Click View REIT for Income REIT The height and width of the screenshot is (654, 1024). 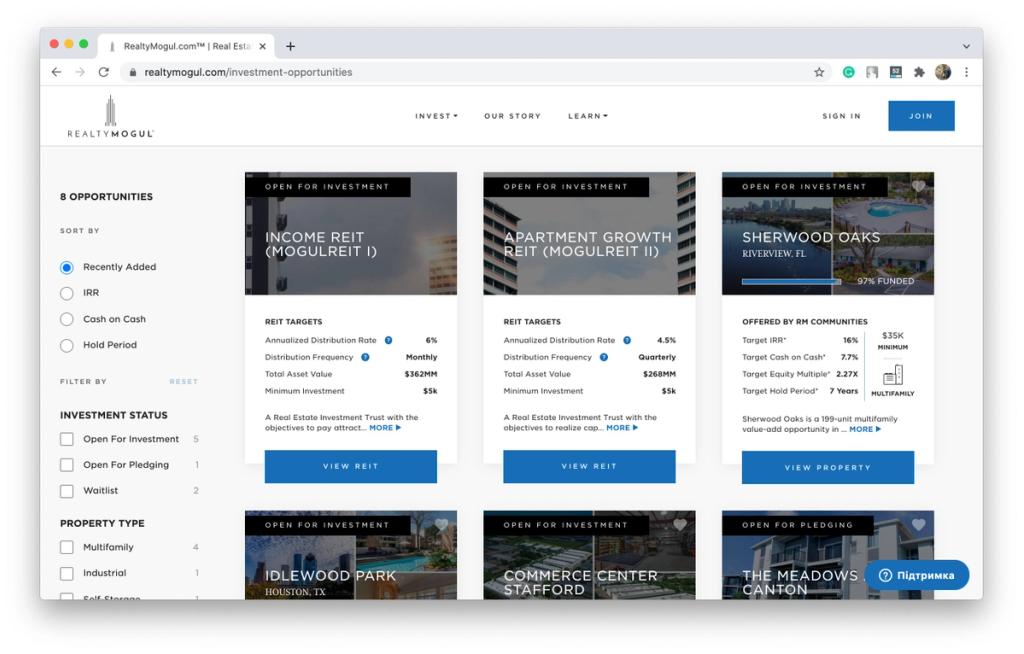(x=351, y=466)
